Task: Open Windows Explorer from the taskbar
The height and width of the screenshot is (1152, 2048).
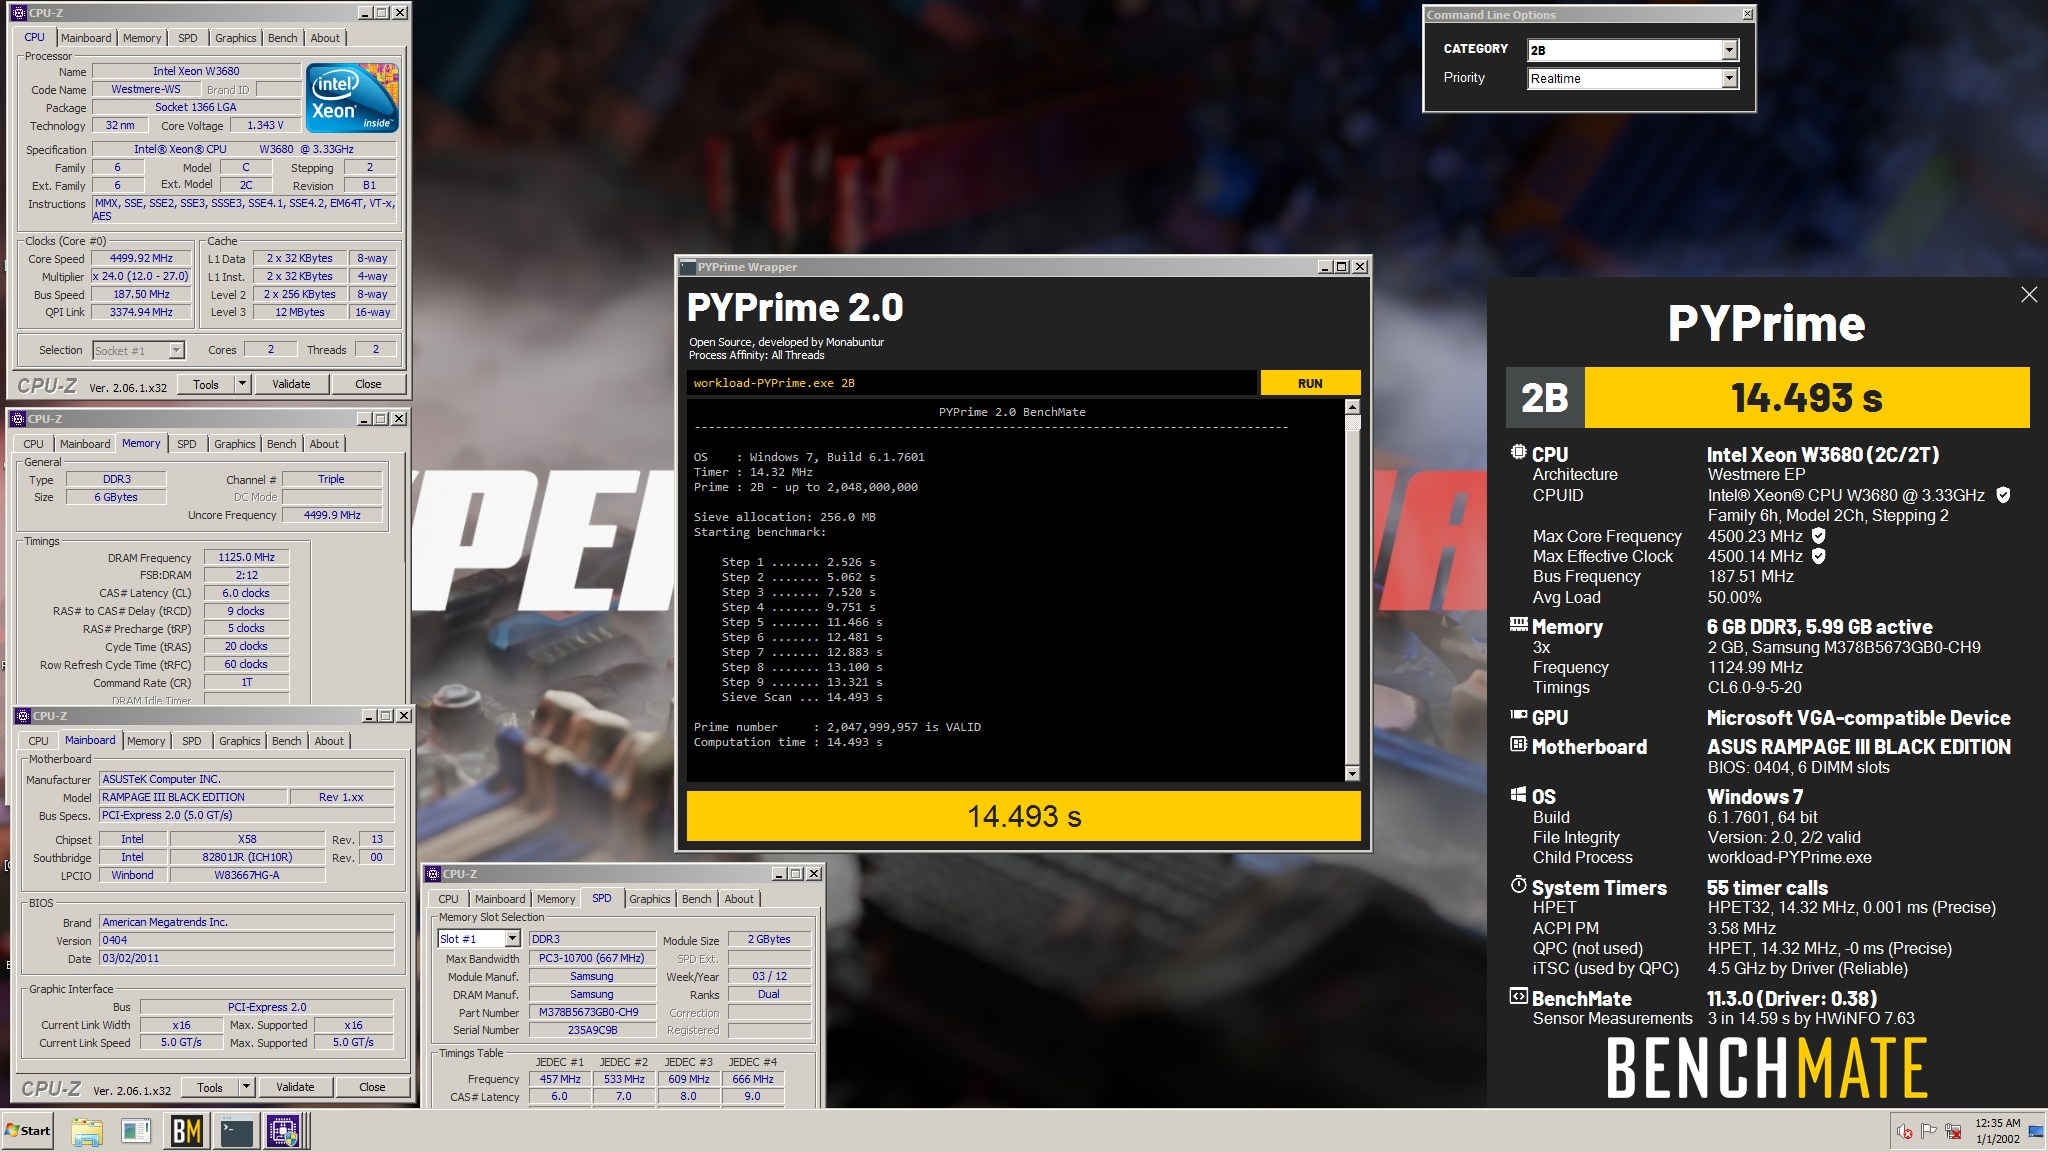Action: 87,1132
